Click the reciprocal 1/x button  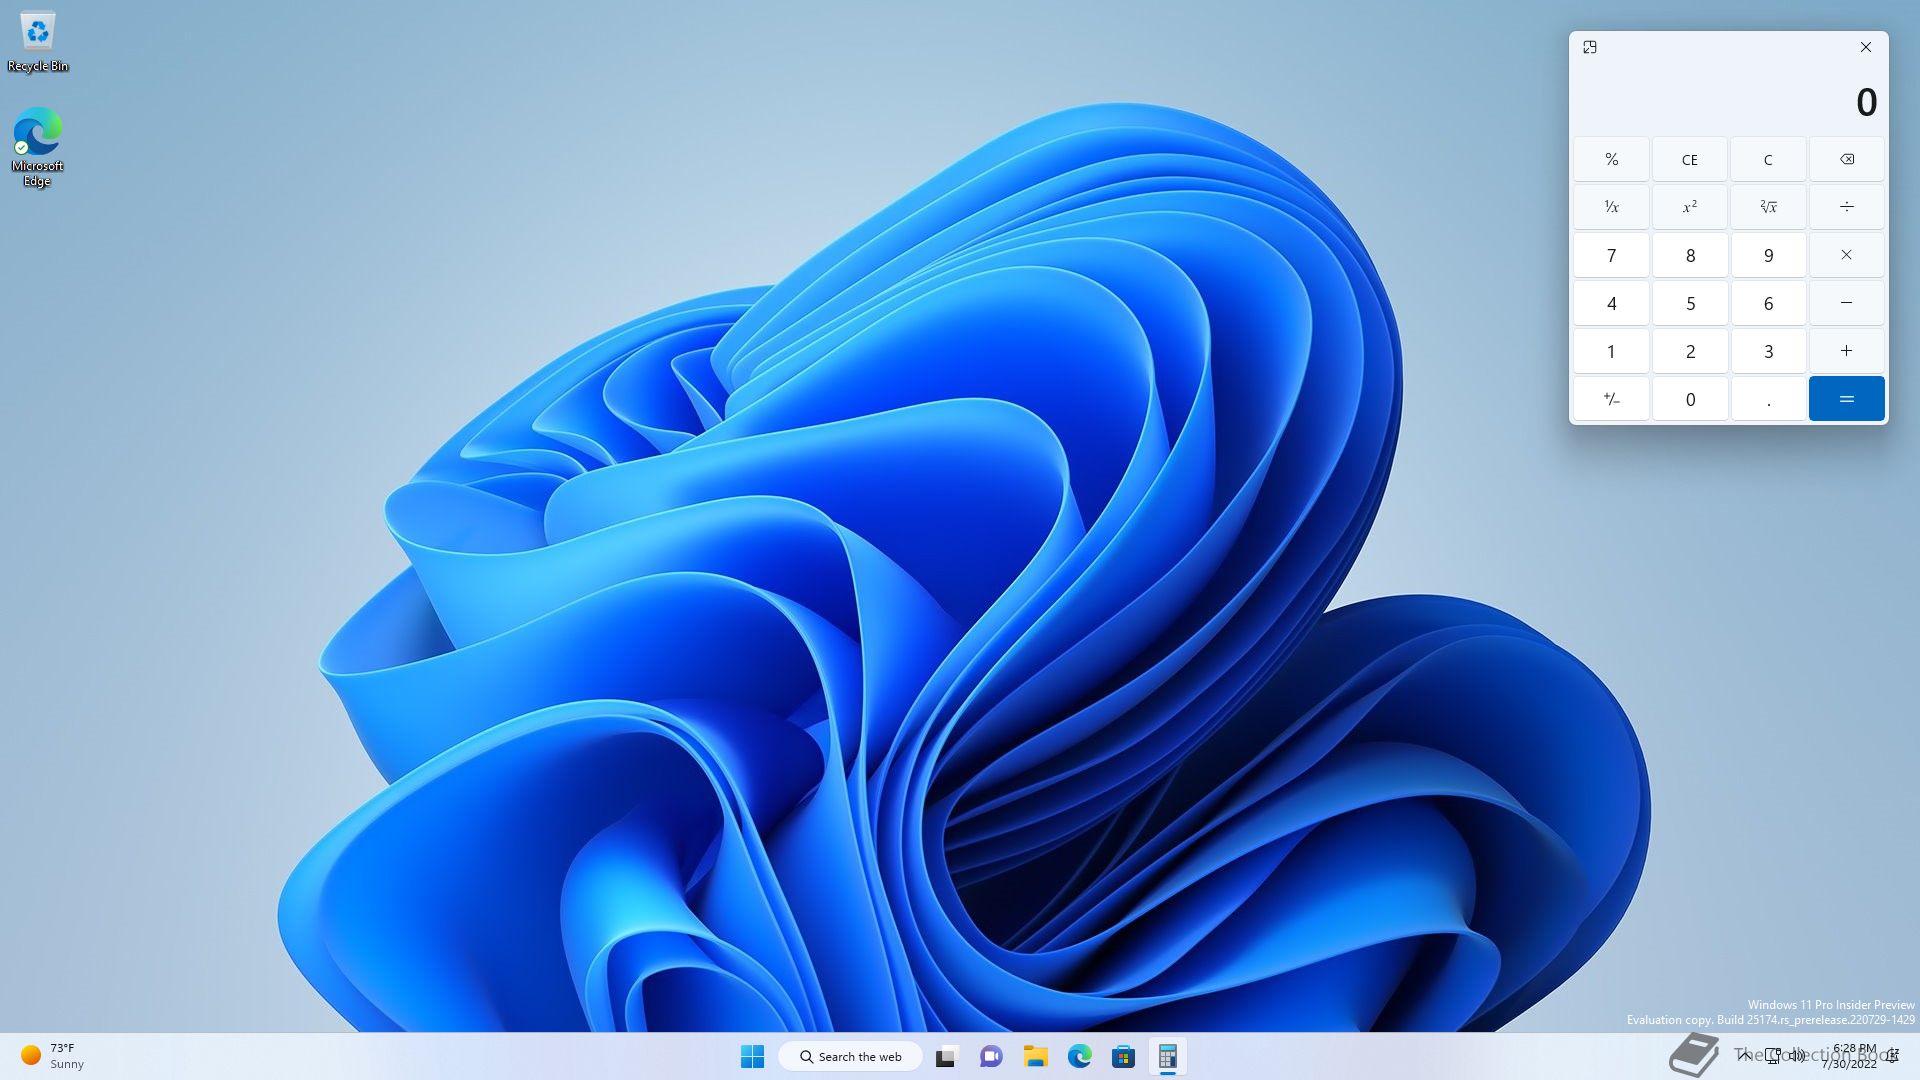point(1611,207)
